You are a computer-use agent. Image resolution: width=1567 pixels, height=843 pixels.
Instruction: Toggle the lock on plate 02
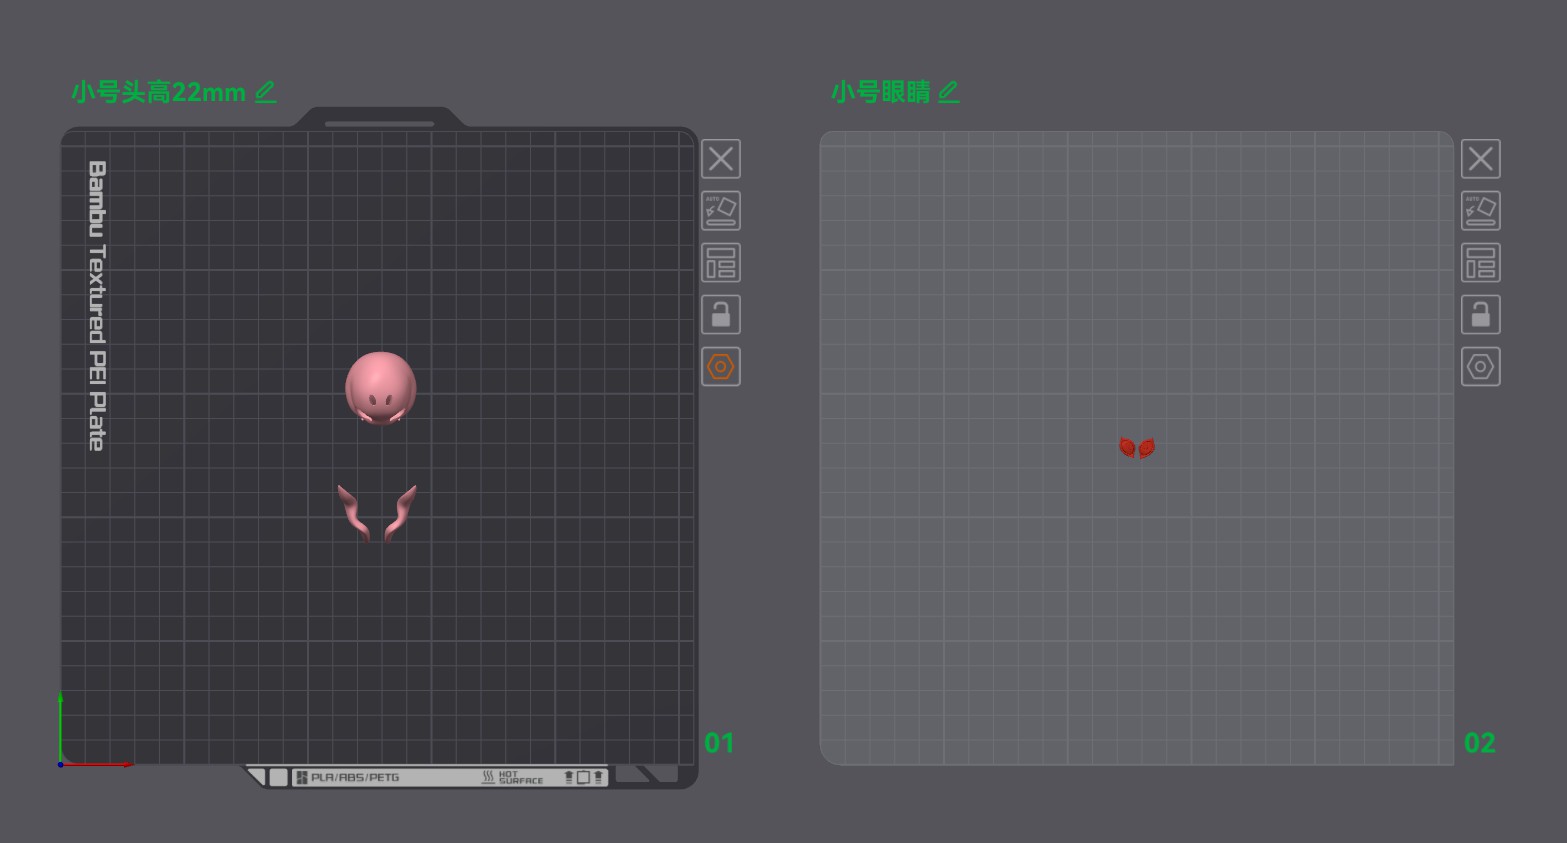click(x=1480, y=315)
